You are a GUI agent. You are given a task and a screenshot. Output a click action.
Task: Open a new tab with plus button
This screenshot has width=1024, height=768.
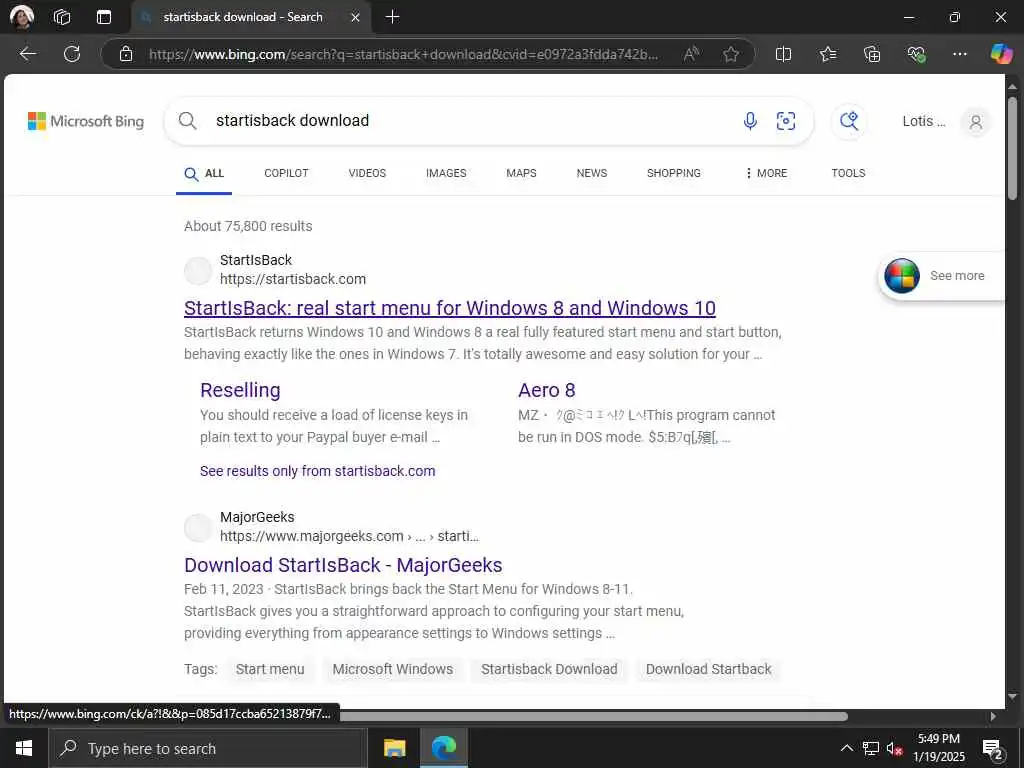(392, 17)
